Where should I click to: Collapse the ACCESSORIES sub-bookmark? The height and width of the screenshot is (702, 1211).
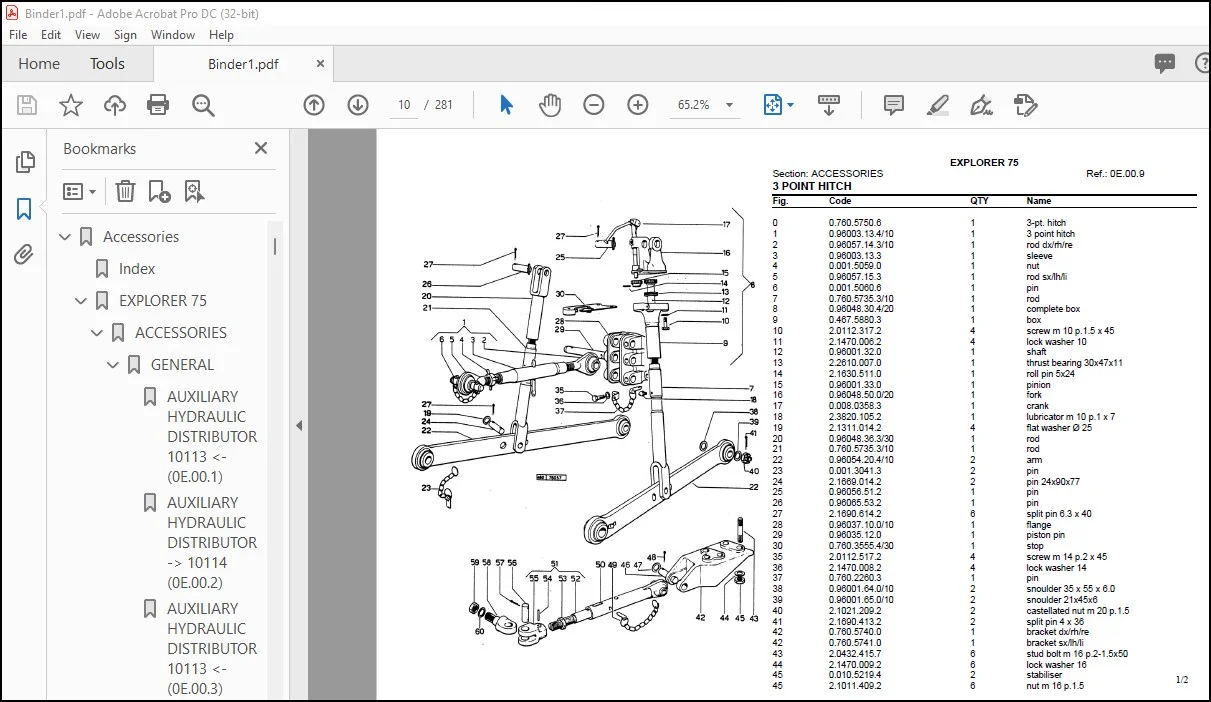[x=97, y=333]
